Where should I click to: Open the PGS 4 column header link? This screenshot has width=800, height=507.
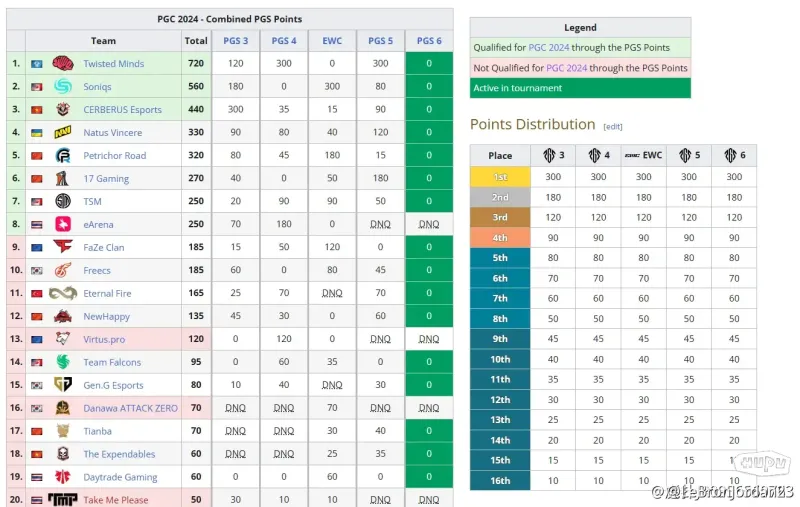point(284,41)
